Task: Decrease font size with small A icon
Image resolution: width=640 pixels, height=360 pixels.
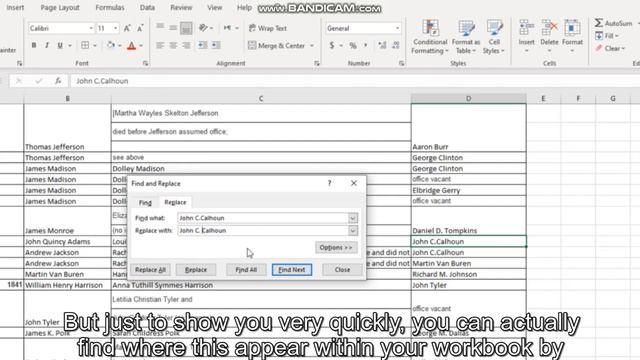Action: tap(140, 28)
